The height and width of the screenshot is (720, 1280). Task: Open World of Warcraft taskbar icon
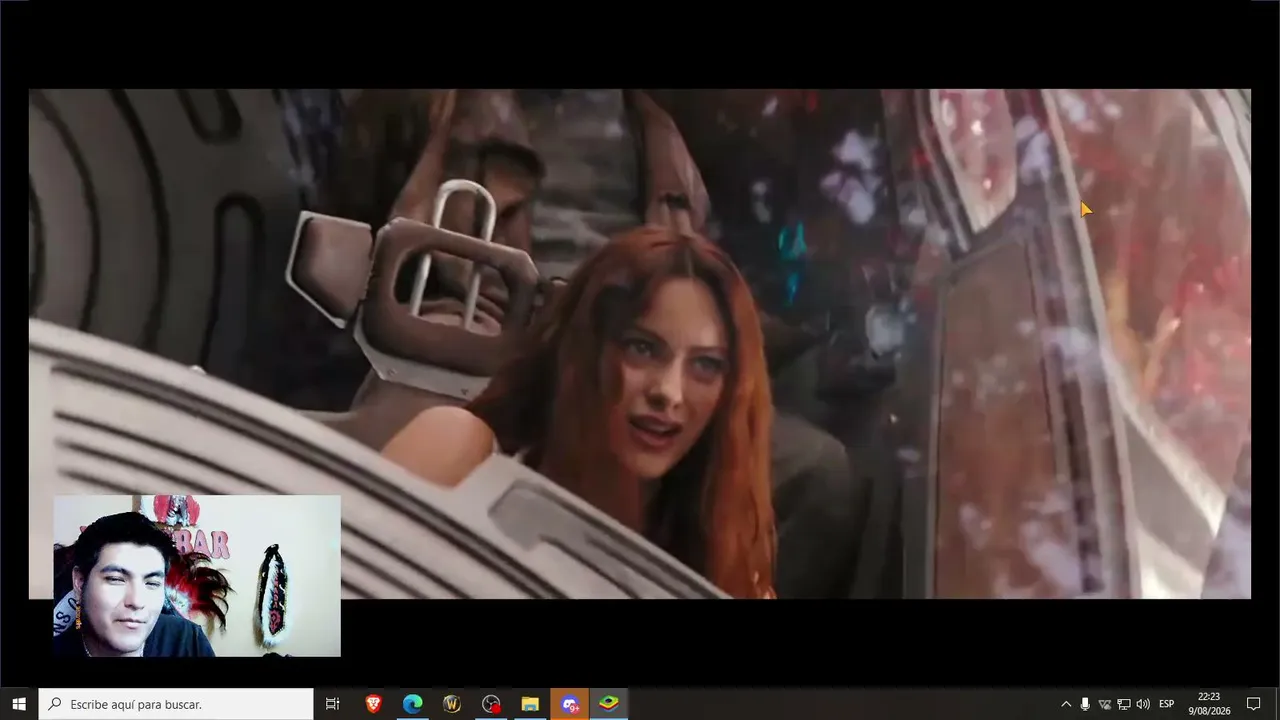451,704
